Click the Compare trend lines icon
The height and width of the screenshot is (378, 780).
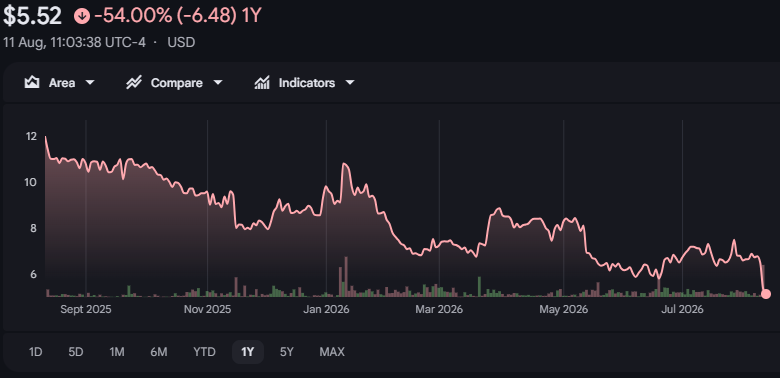[x=134, y=83]
